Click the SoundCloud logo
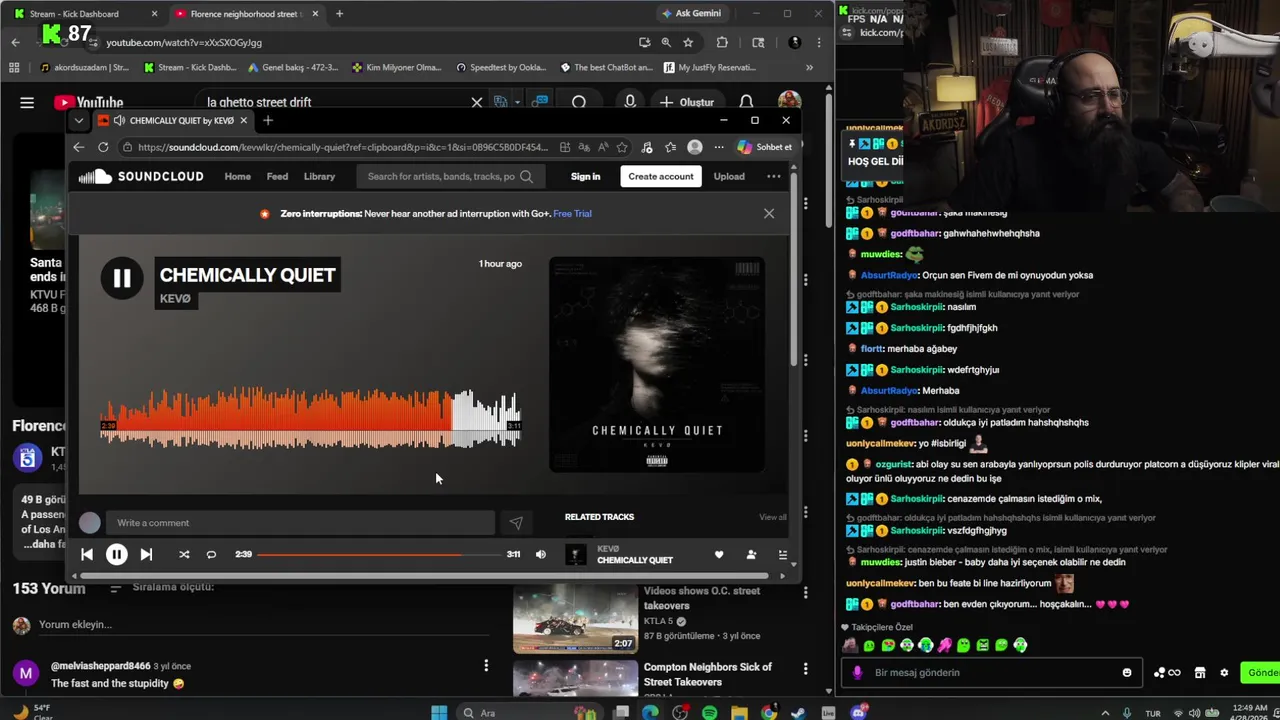The image size is (1280, 720). pyautogui.click(x=141, y=176)
